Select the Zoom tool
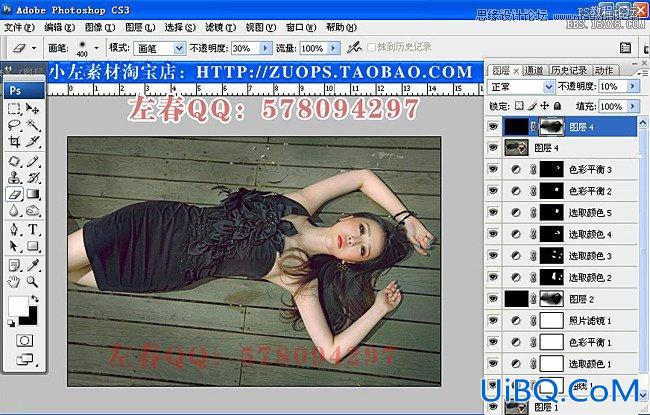The image size is (650, 415). 32,282
